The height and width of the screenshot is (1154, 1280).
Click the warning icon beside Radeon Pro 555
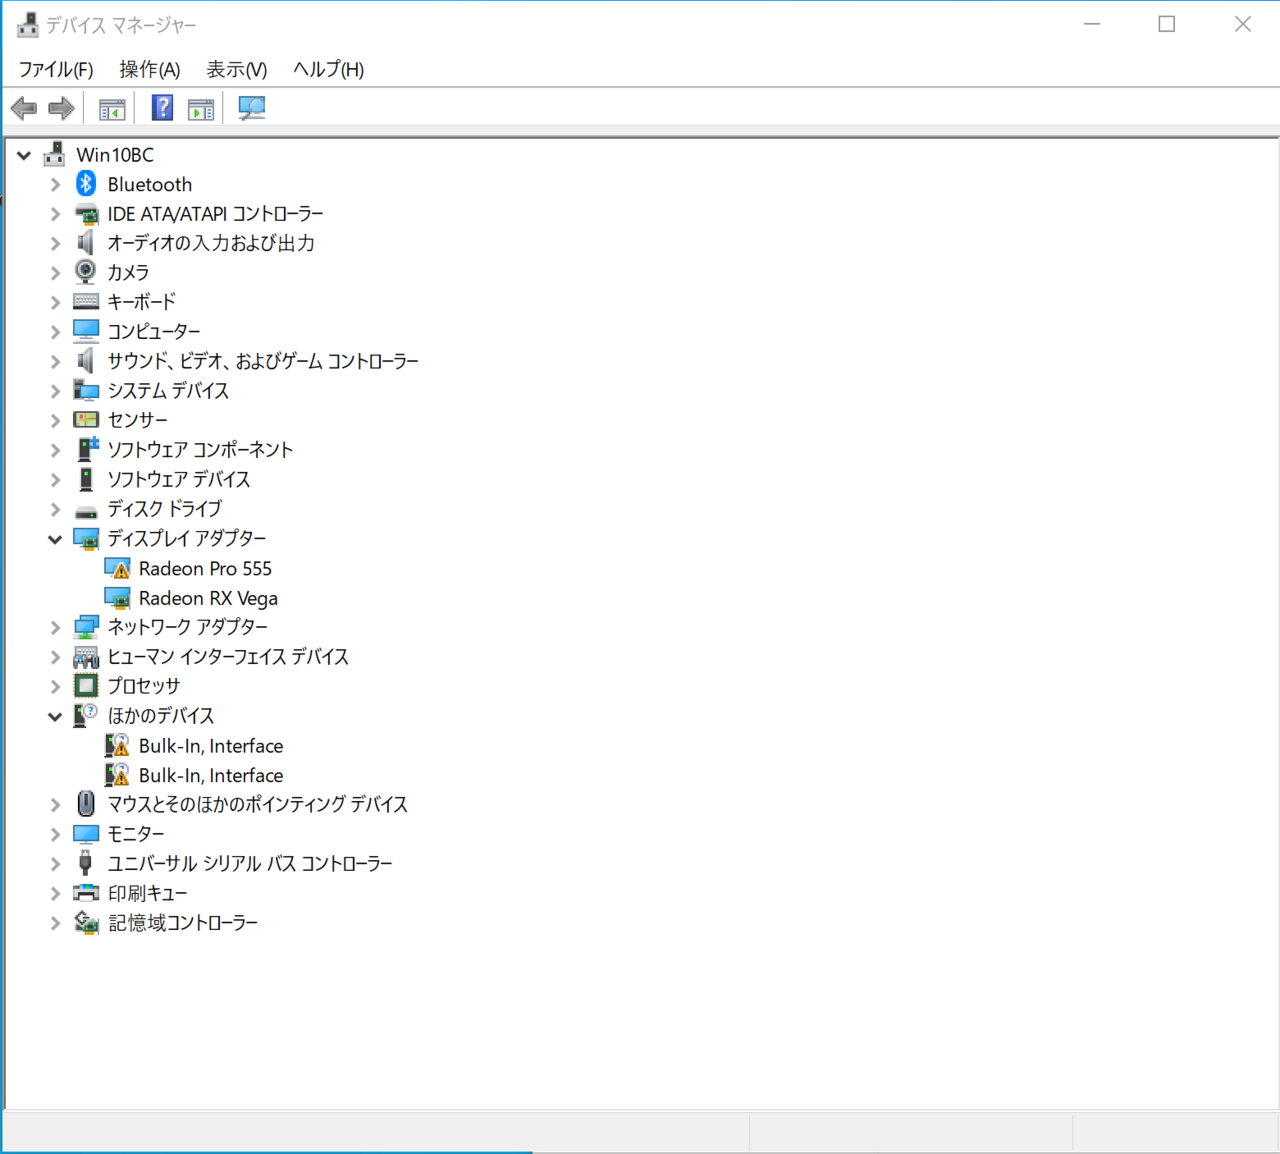pos(117,568)
